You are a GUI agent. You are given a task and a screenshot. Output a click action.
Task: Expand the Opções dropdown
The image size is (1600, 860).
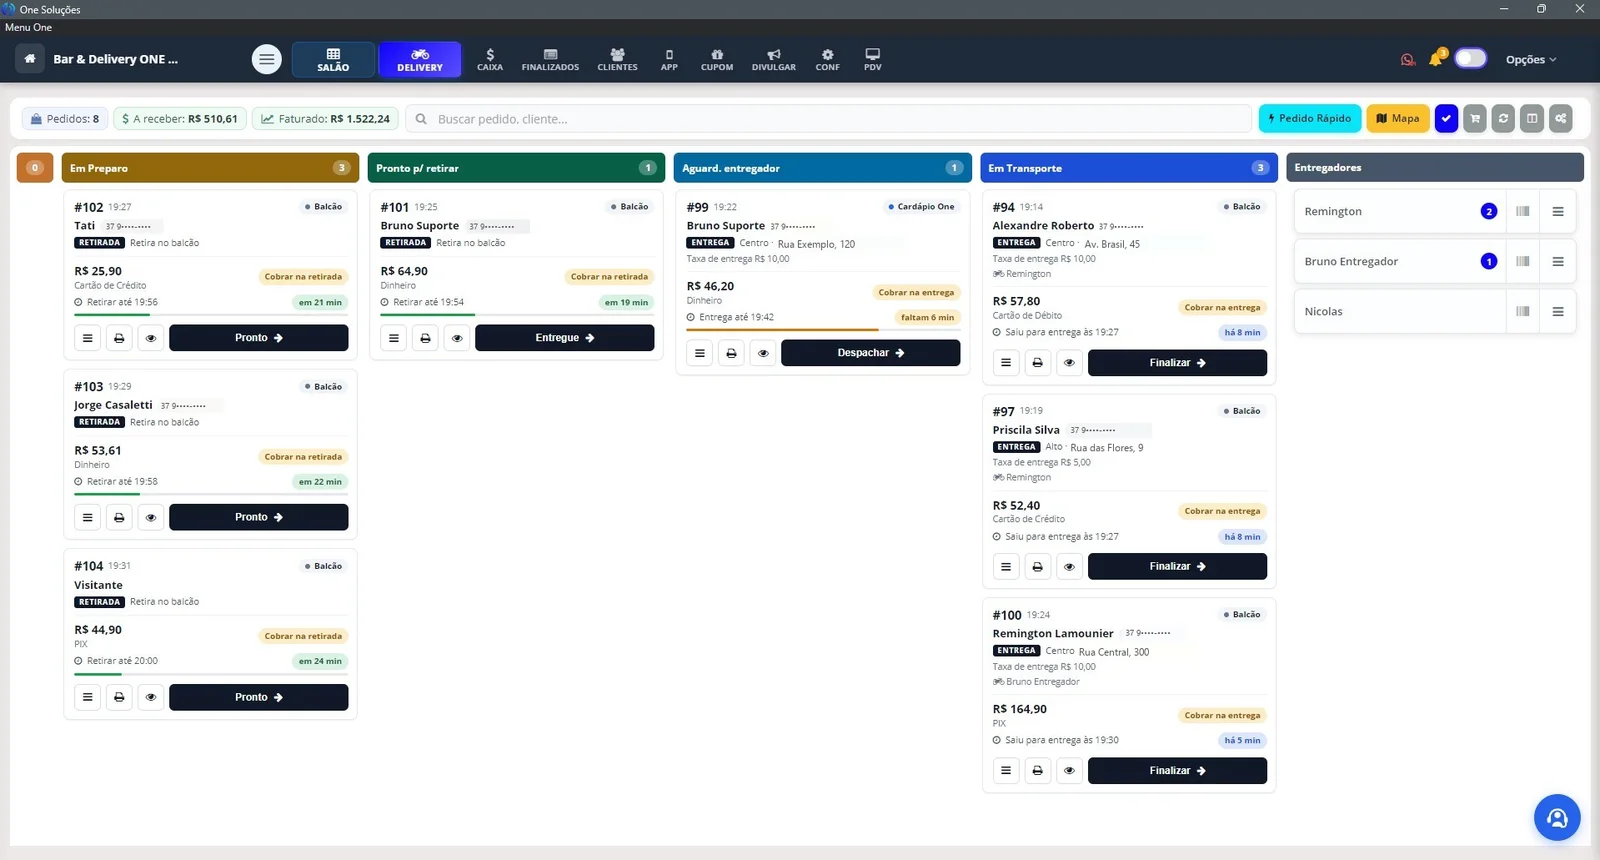coord(1531,59)
